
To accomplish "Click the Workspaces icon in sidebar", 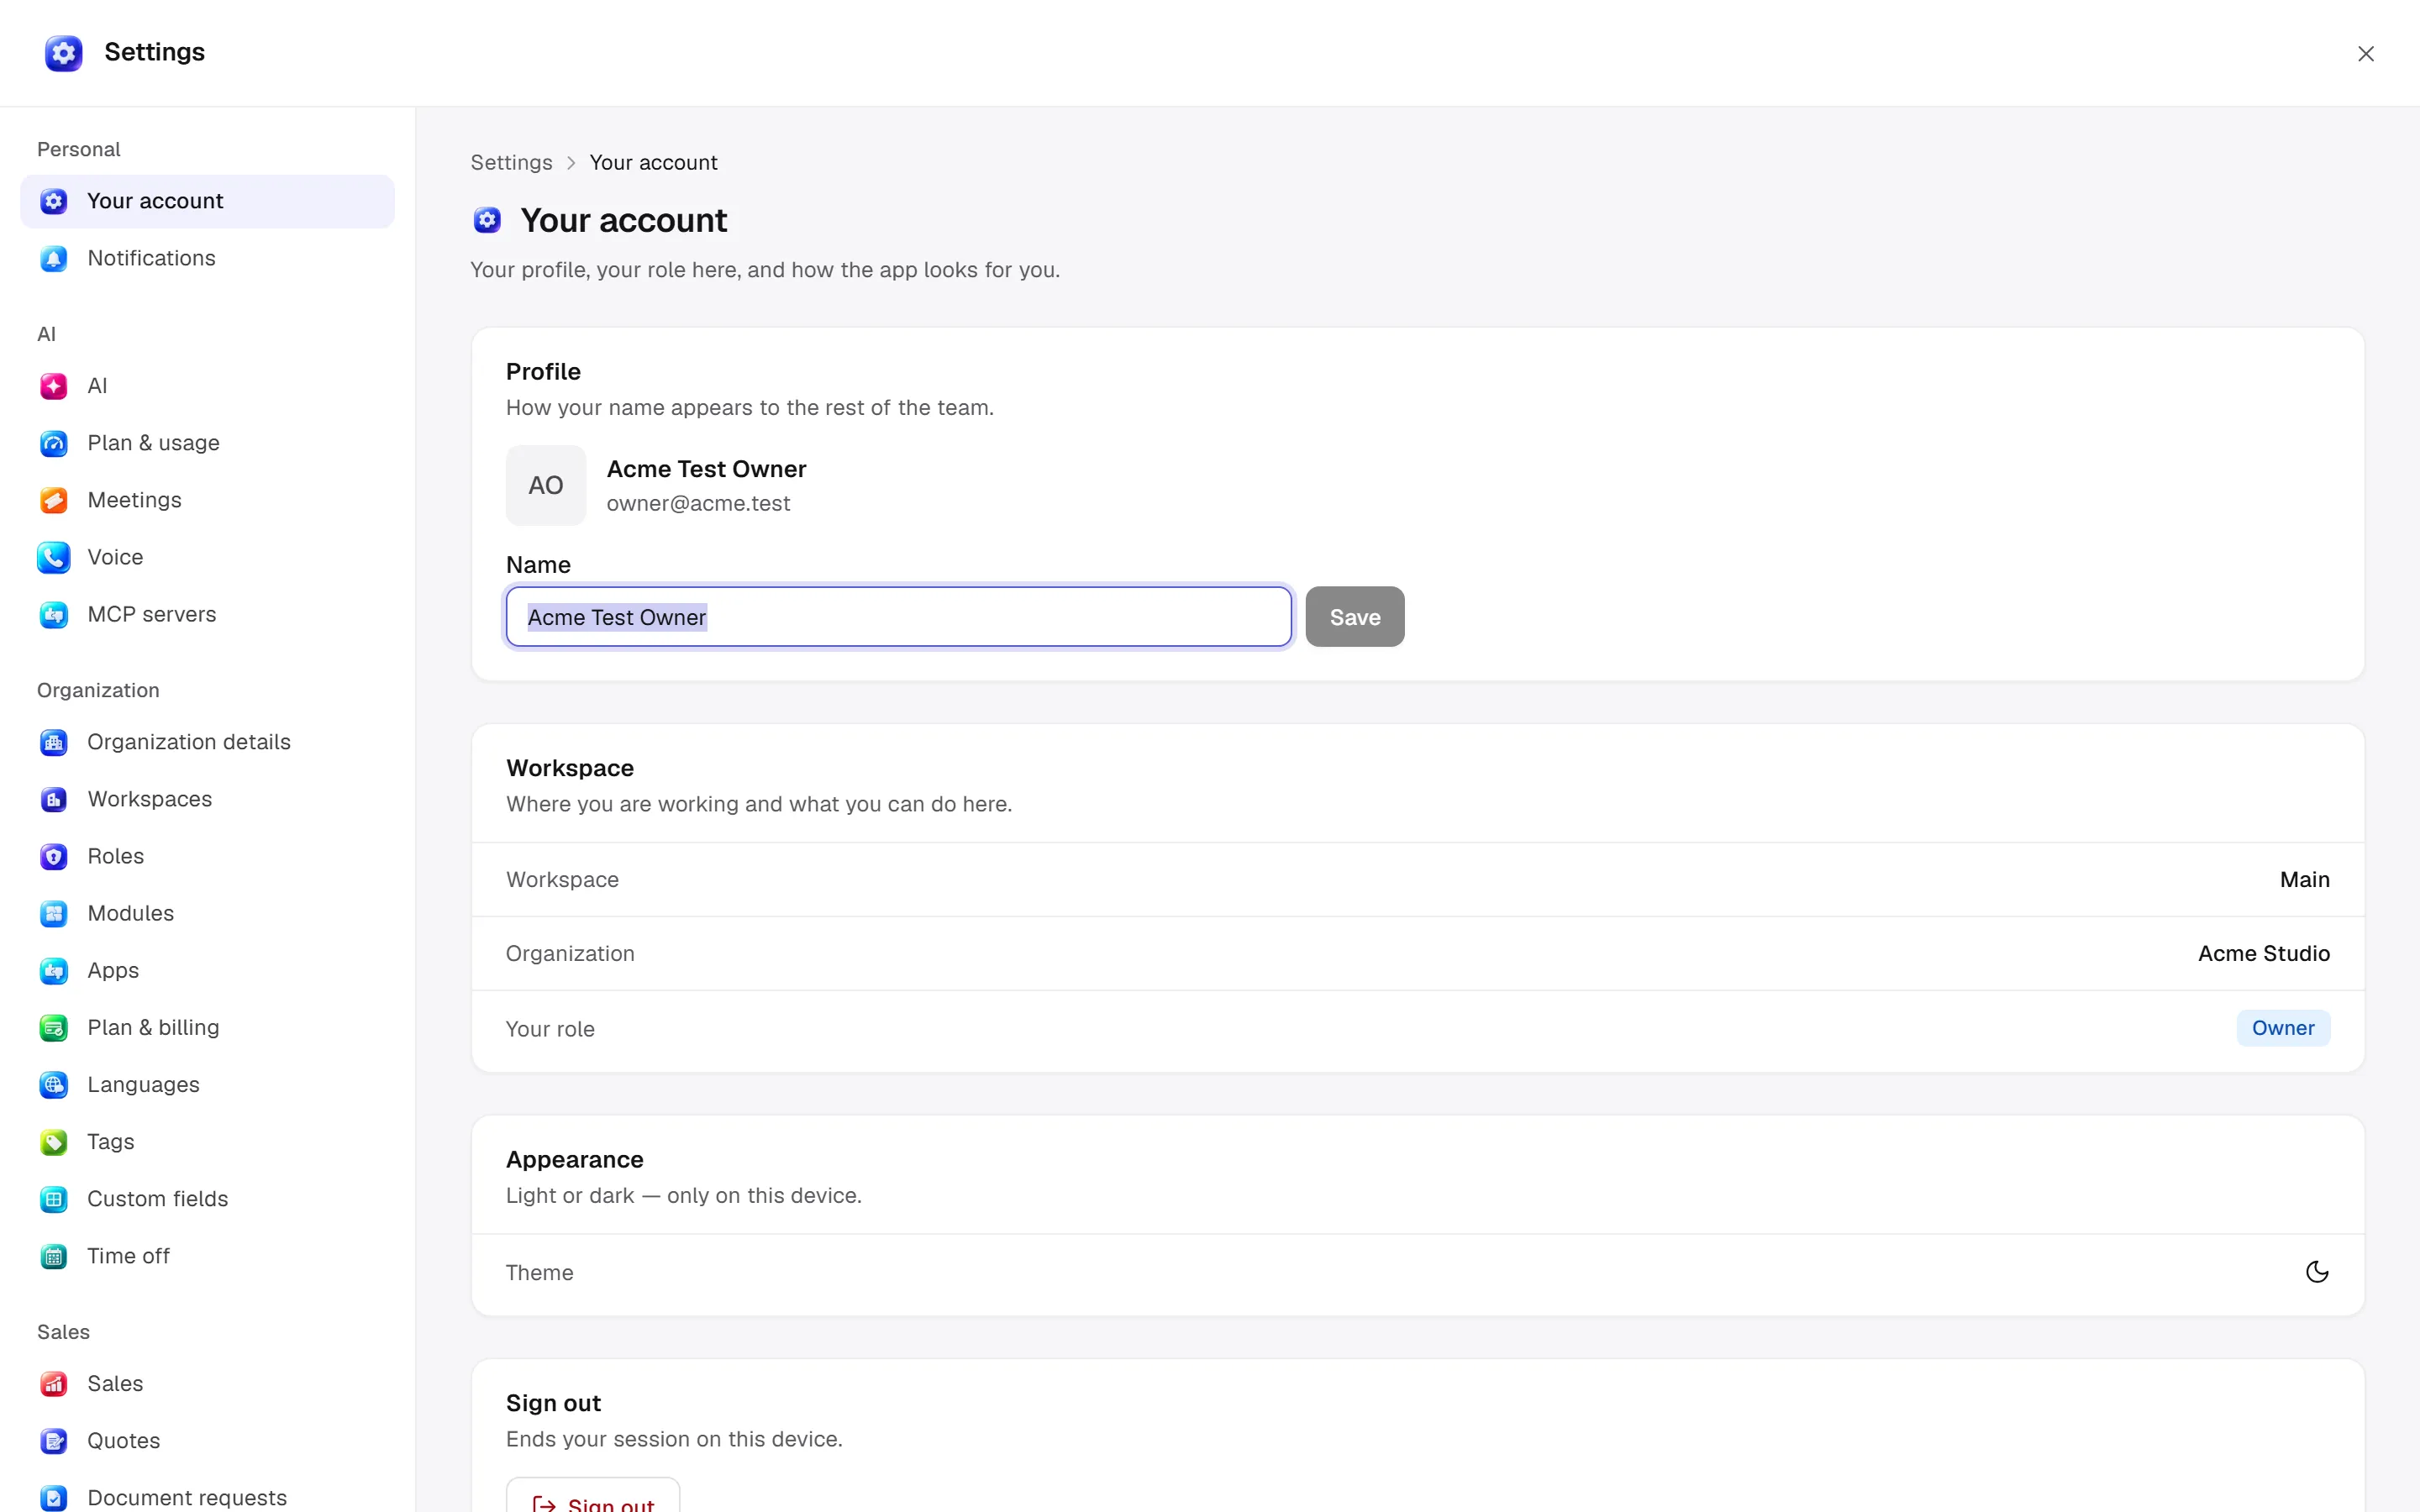I will [x=54, y=799].
